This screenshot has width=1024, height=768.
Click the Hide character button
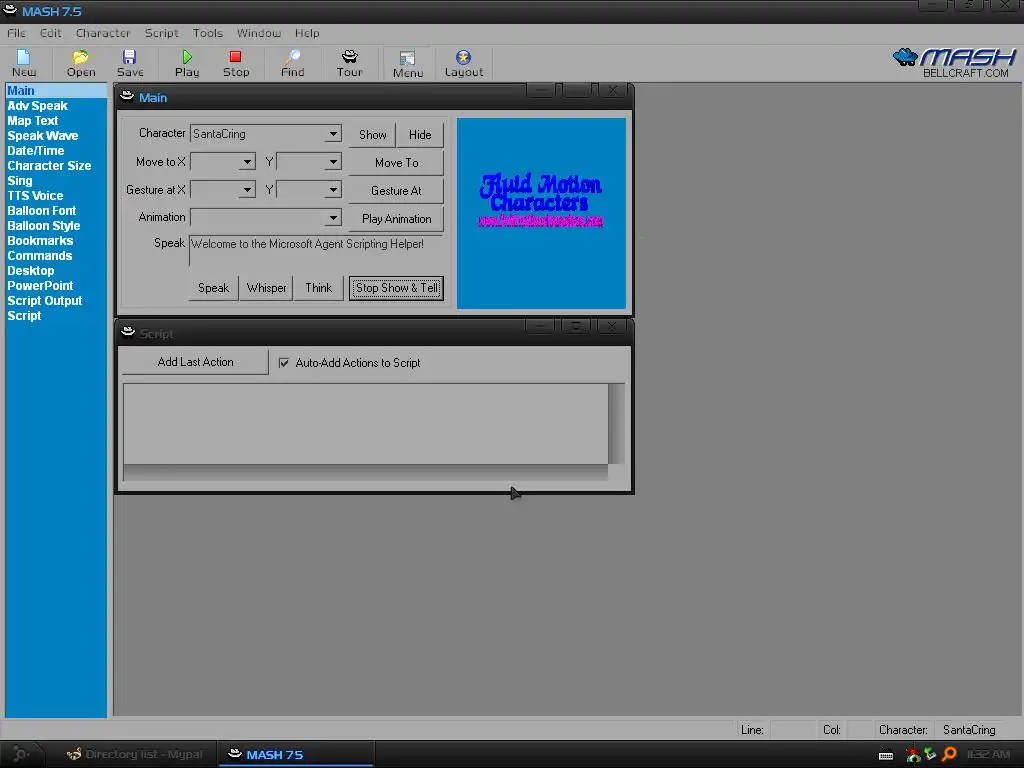[420, 135]
